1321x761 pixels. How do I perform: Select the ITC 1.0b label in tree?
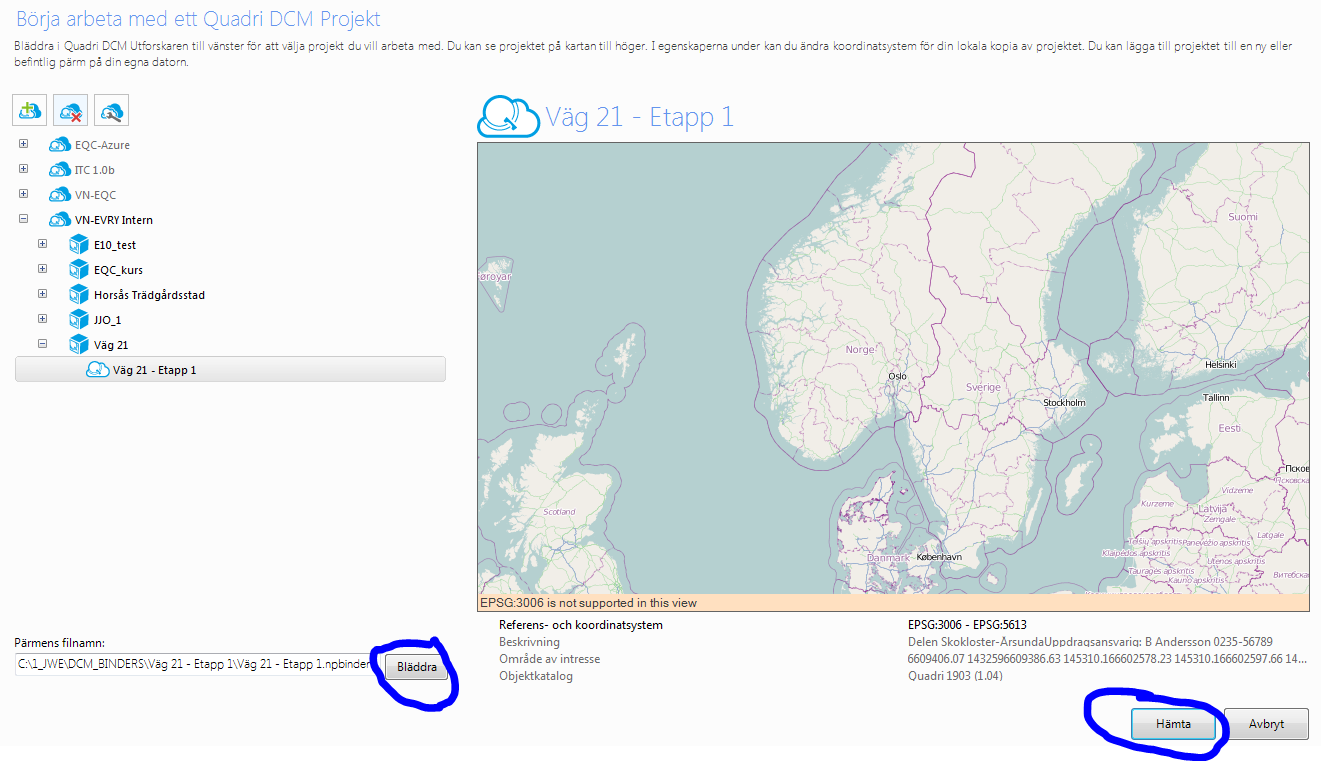(95, 170)
